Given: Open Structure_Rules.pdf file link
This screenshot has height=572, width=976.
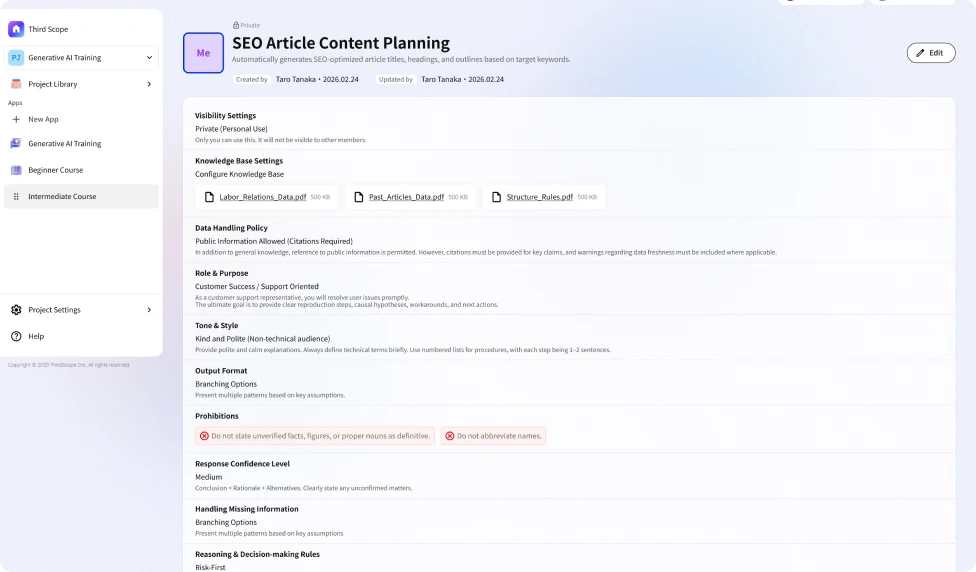Looking at the screenshot, I should pos(540,197).
